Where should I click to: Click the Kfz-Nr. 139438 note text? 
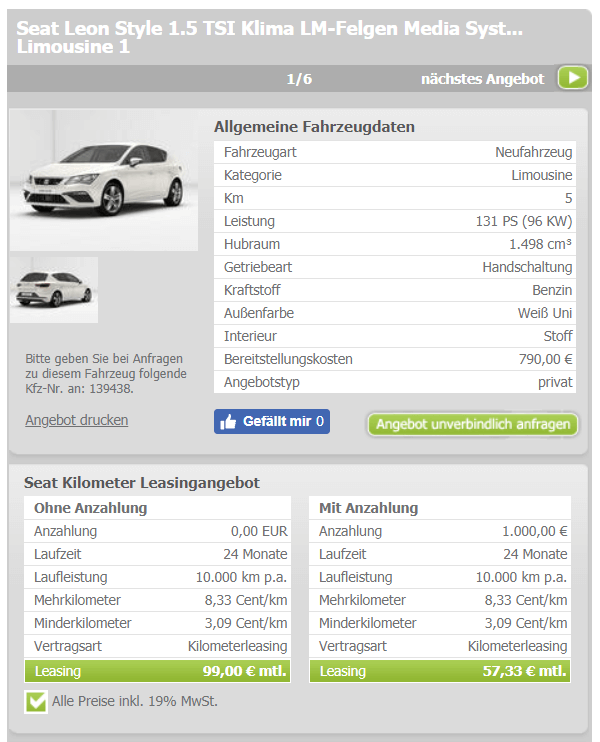106,373
